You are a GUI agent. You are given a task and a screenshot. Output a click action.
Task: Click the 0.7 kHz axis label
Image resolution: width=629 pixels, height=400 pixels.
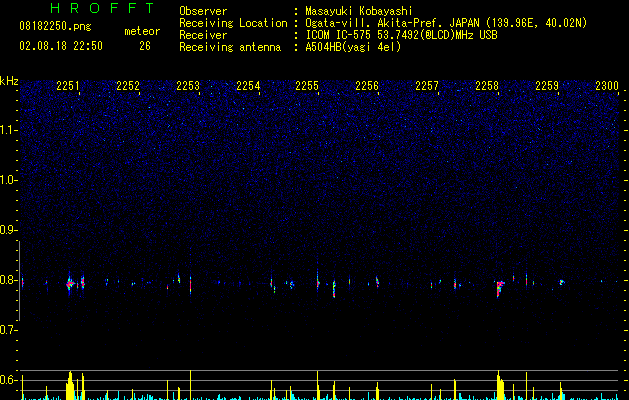point(7,330)
